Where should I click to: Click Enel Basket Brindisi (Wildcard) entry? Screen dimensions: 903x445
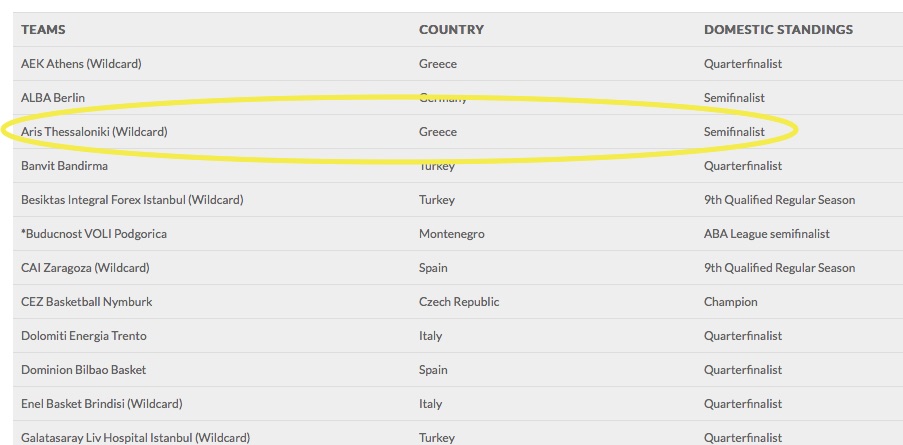coord(102,404)
